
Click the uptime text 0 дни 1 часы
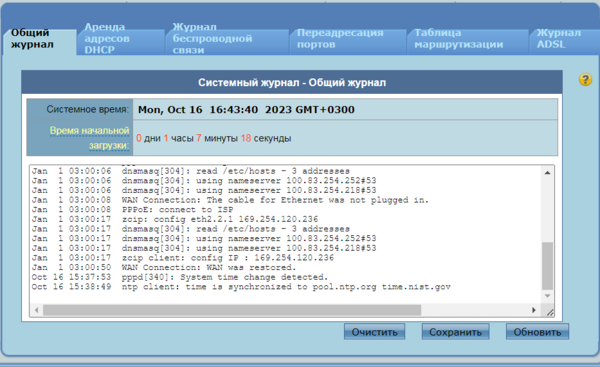tap(214, 138)
